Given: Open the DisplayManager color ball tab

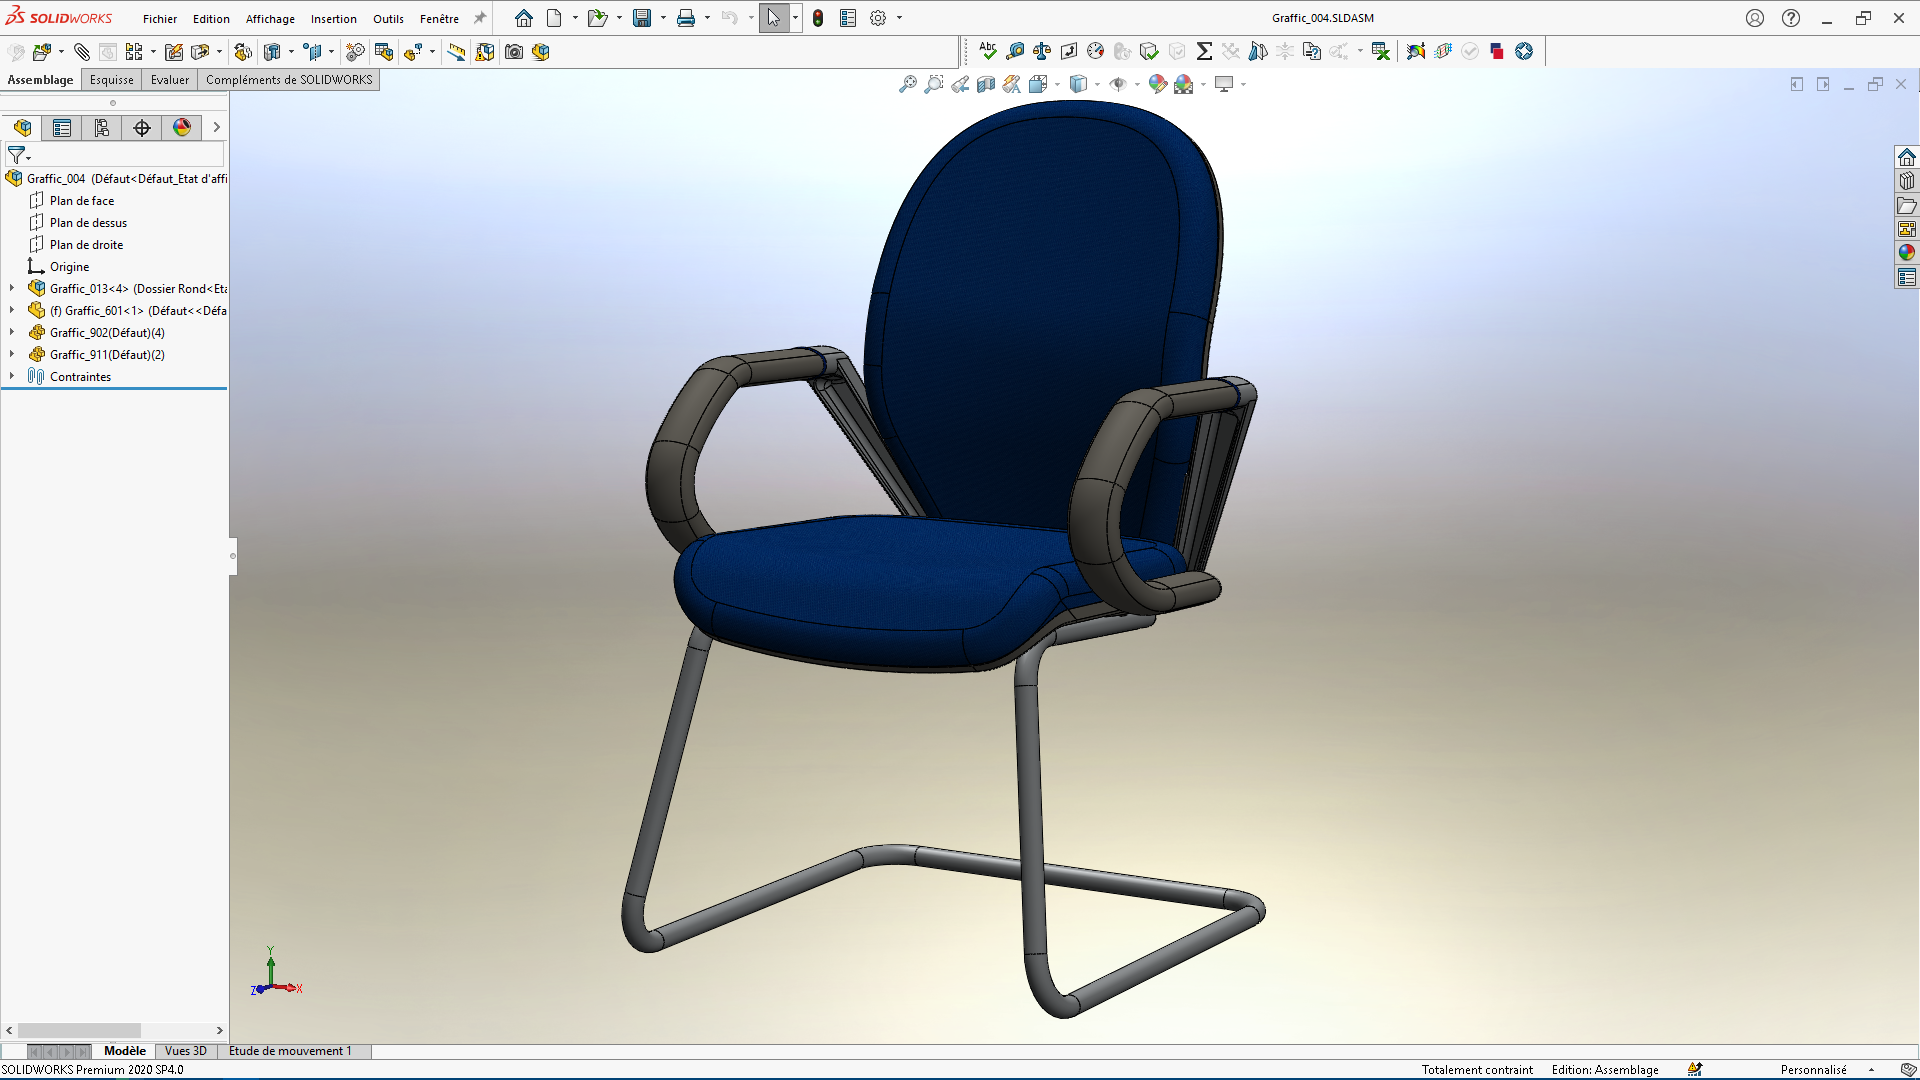Looking at the screenshot, I should [182, 127].
